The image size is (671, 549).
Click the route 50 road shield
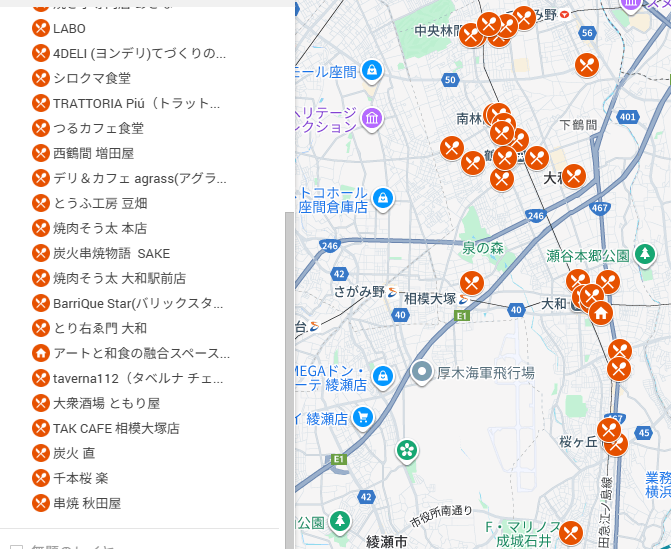coord(450,80)
